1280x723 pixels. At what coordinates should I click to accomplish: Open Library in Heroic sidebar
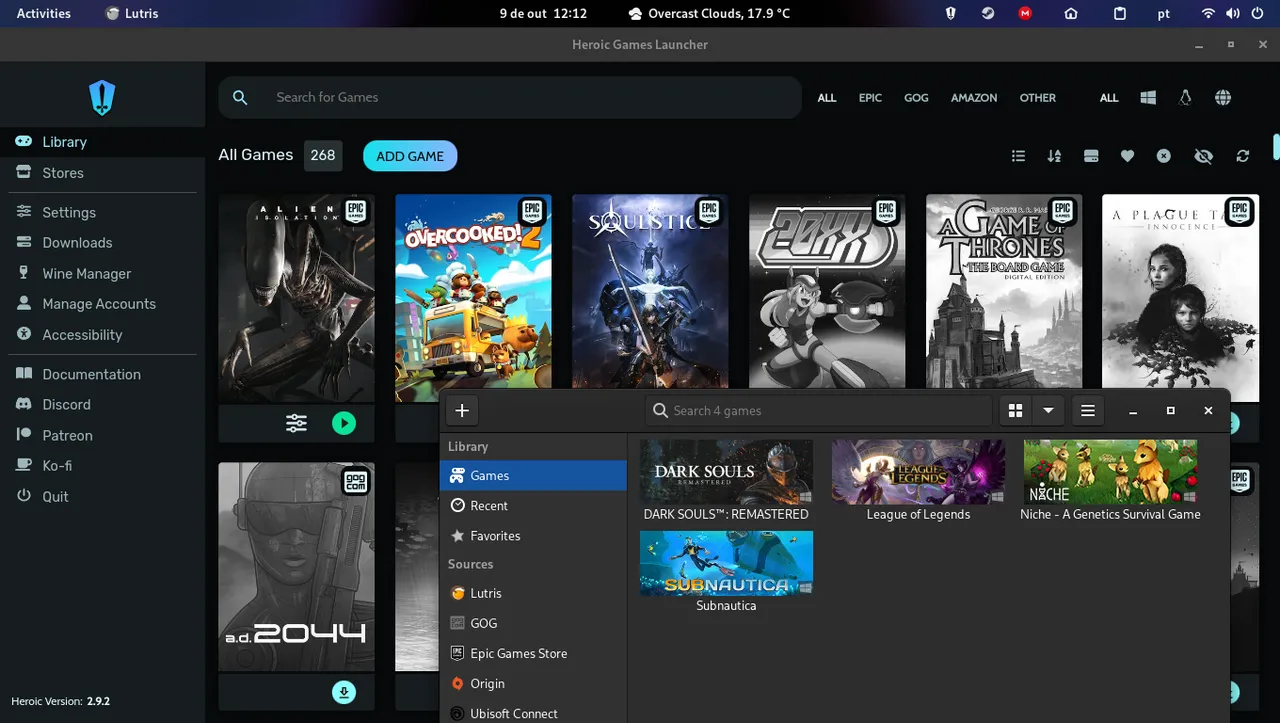tap(102, 142)
